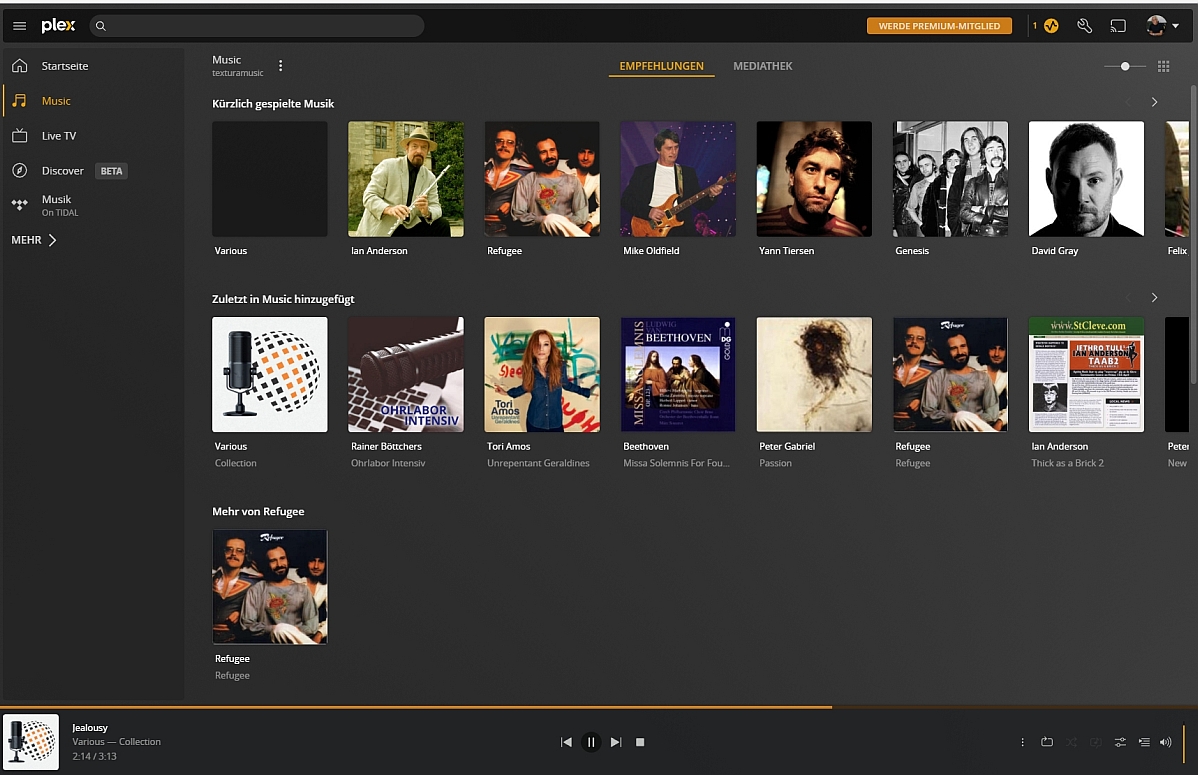
Task: Click the cast to device icon
Action: [x=1118, y=26]
